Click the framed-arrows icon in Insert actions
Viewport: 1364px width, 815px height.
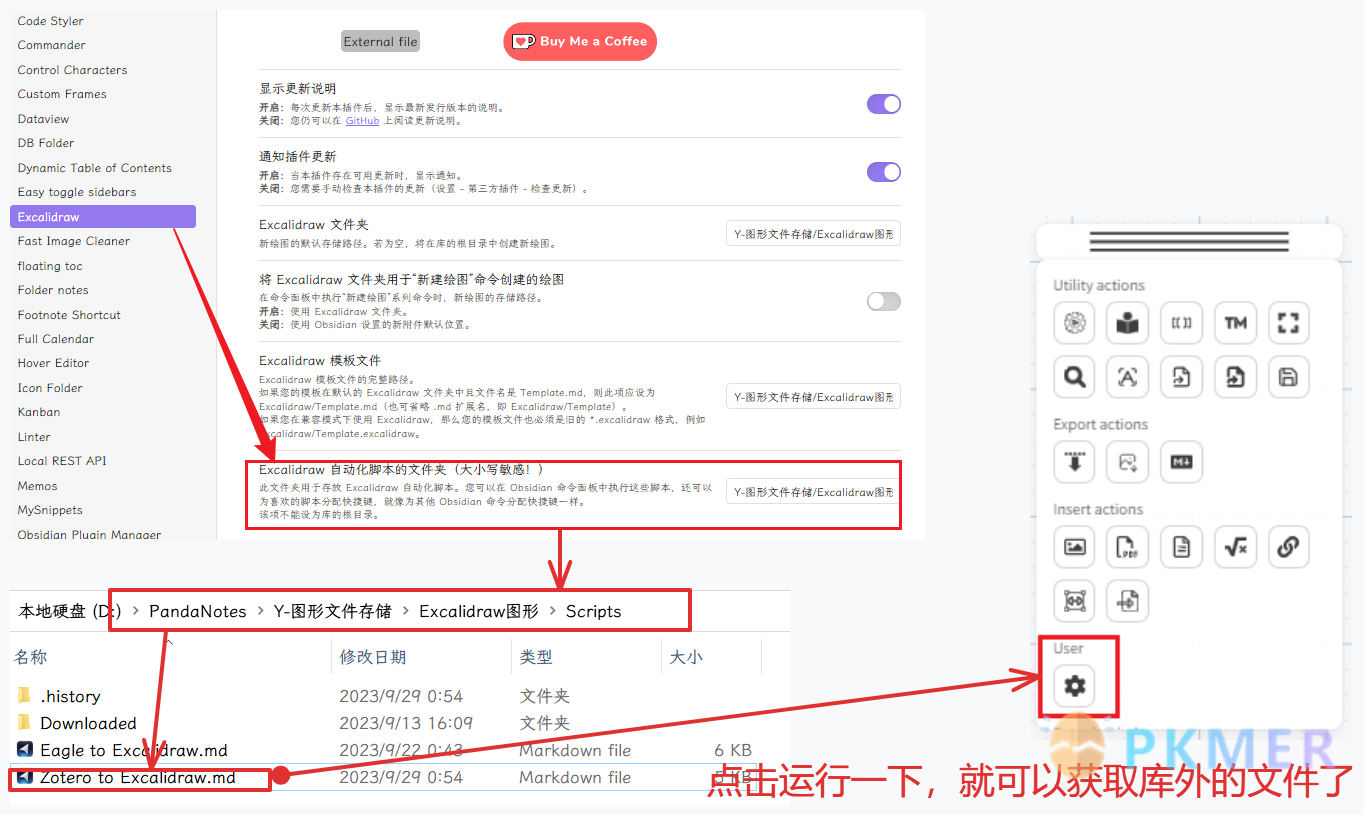(1074, 601)
